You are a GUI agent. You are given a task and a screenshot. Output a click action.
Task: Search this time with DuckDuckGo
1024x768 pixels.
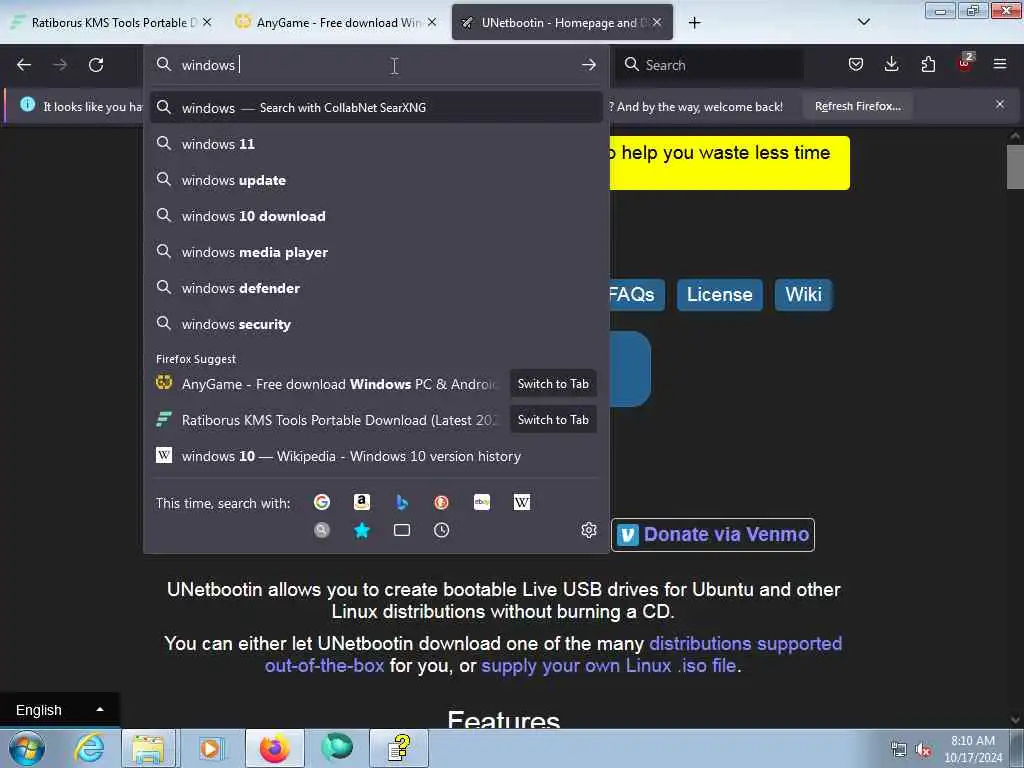point(441,502)
